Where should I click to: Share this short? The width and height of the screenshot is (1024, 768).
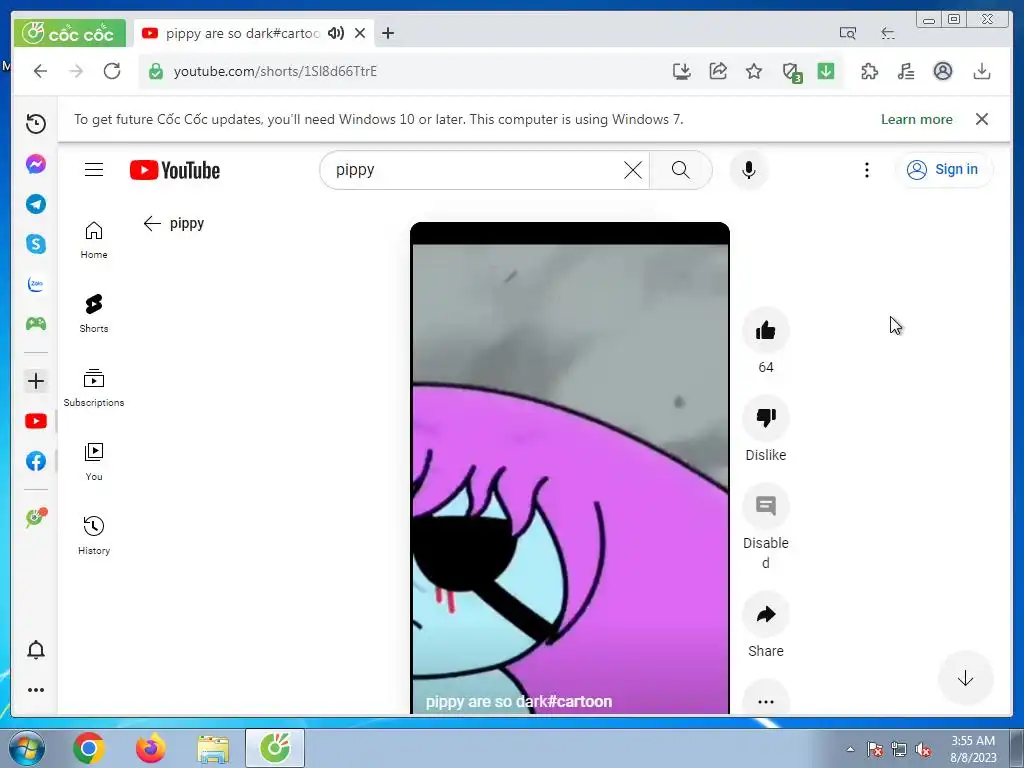click(x=766, y=615)
